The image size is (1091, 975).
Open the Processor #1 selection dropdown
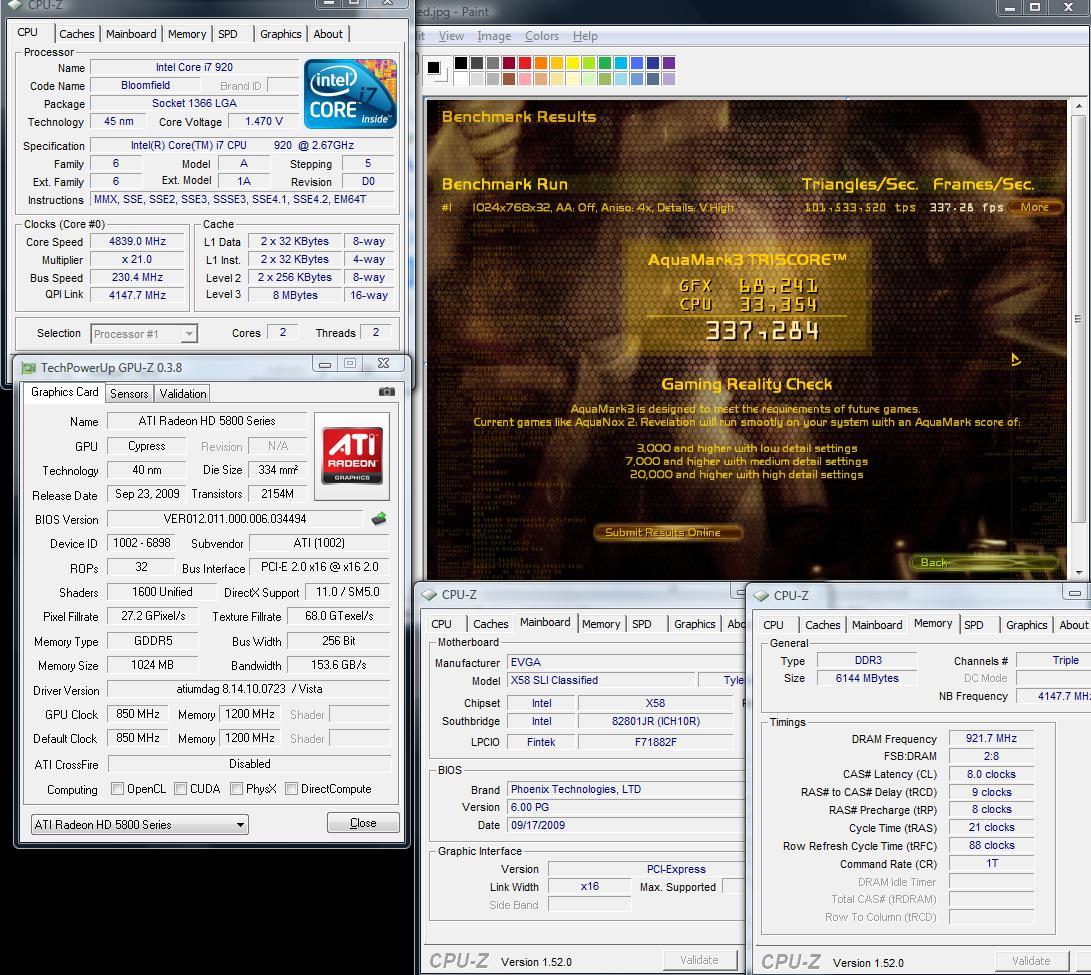click(x=144, y=333)
